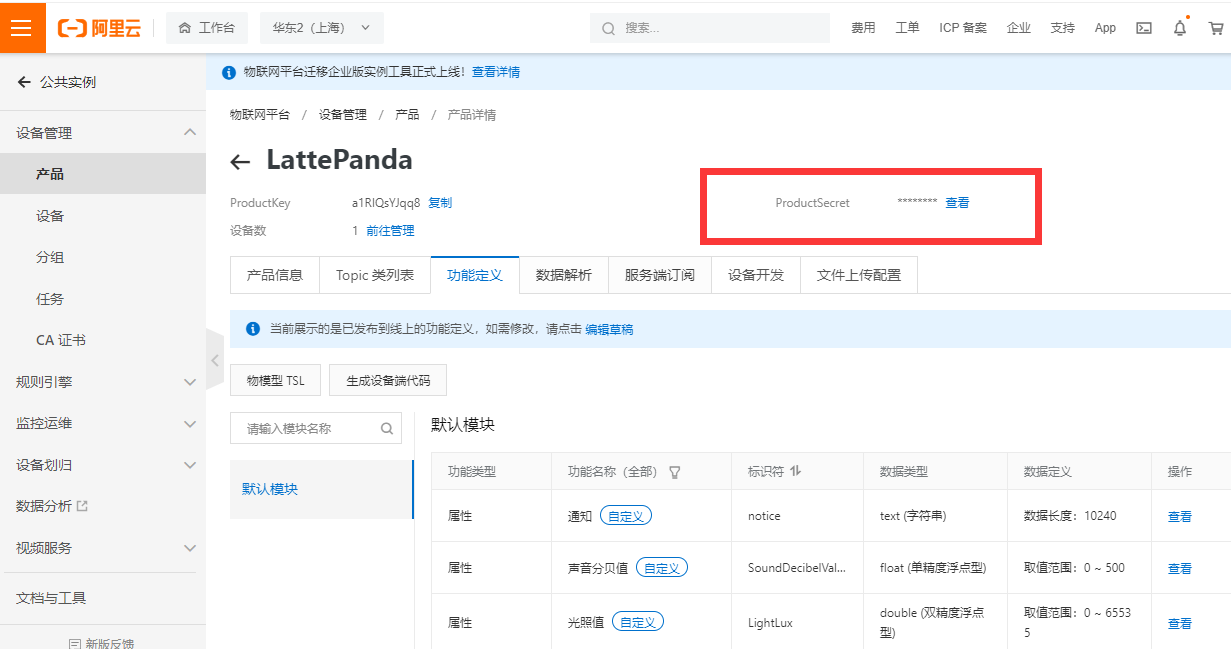The height and width of the screenshot is (649, 1231).
Task: Click the 搜索 search input field
Action: [x=710, y=28]
